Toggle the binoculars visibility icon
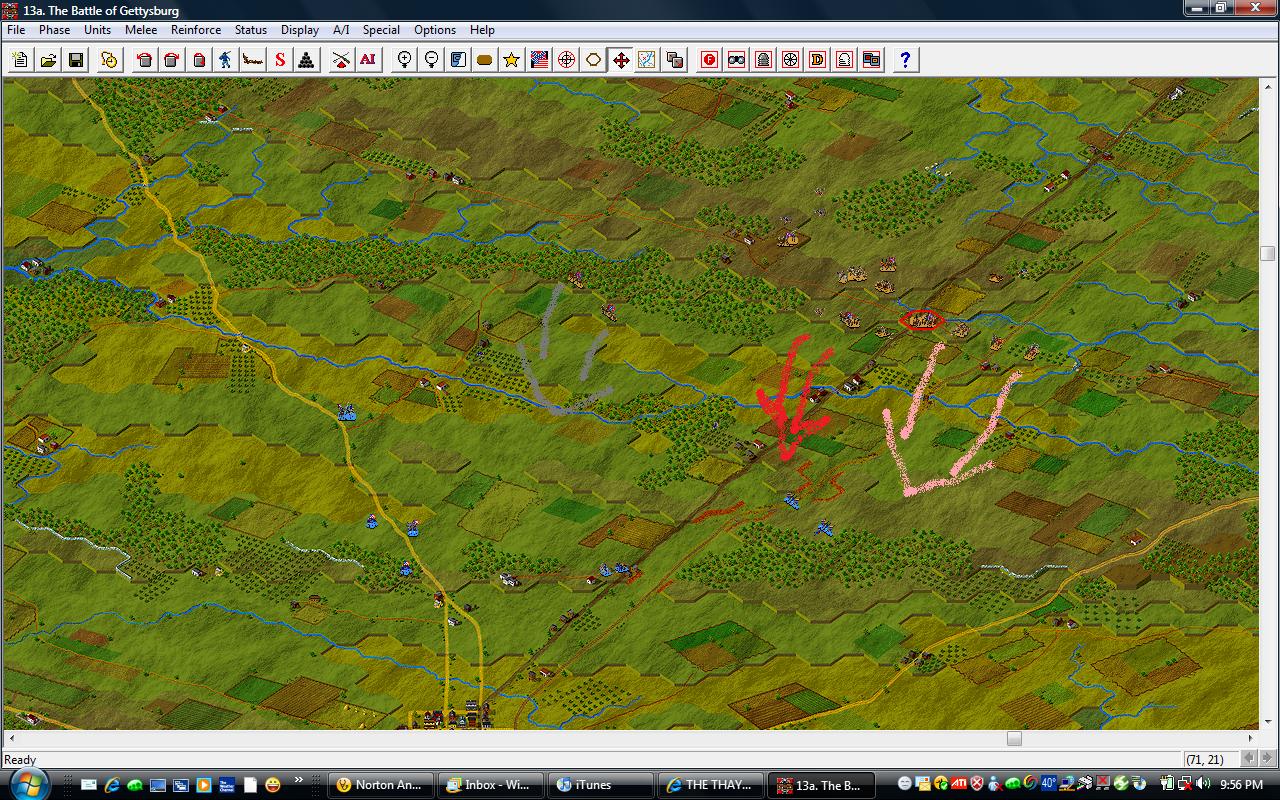This screenshot has height=800, width=1280. [737, 60]
